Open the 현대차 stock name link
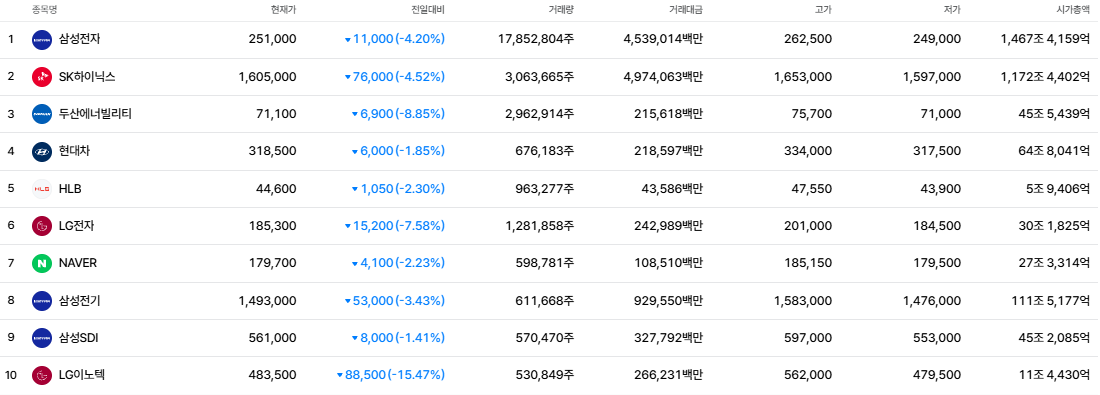Image resolution: width=1100 pixels, height=395 pixels. click(74, 151)
